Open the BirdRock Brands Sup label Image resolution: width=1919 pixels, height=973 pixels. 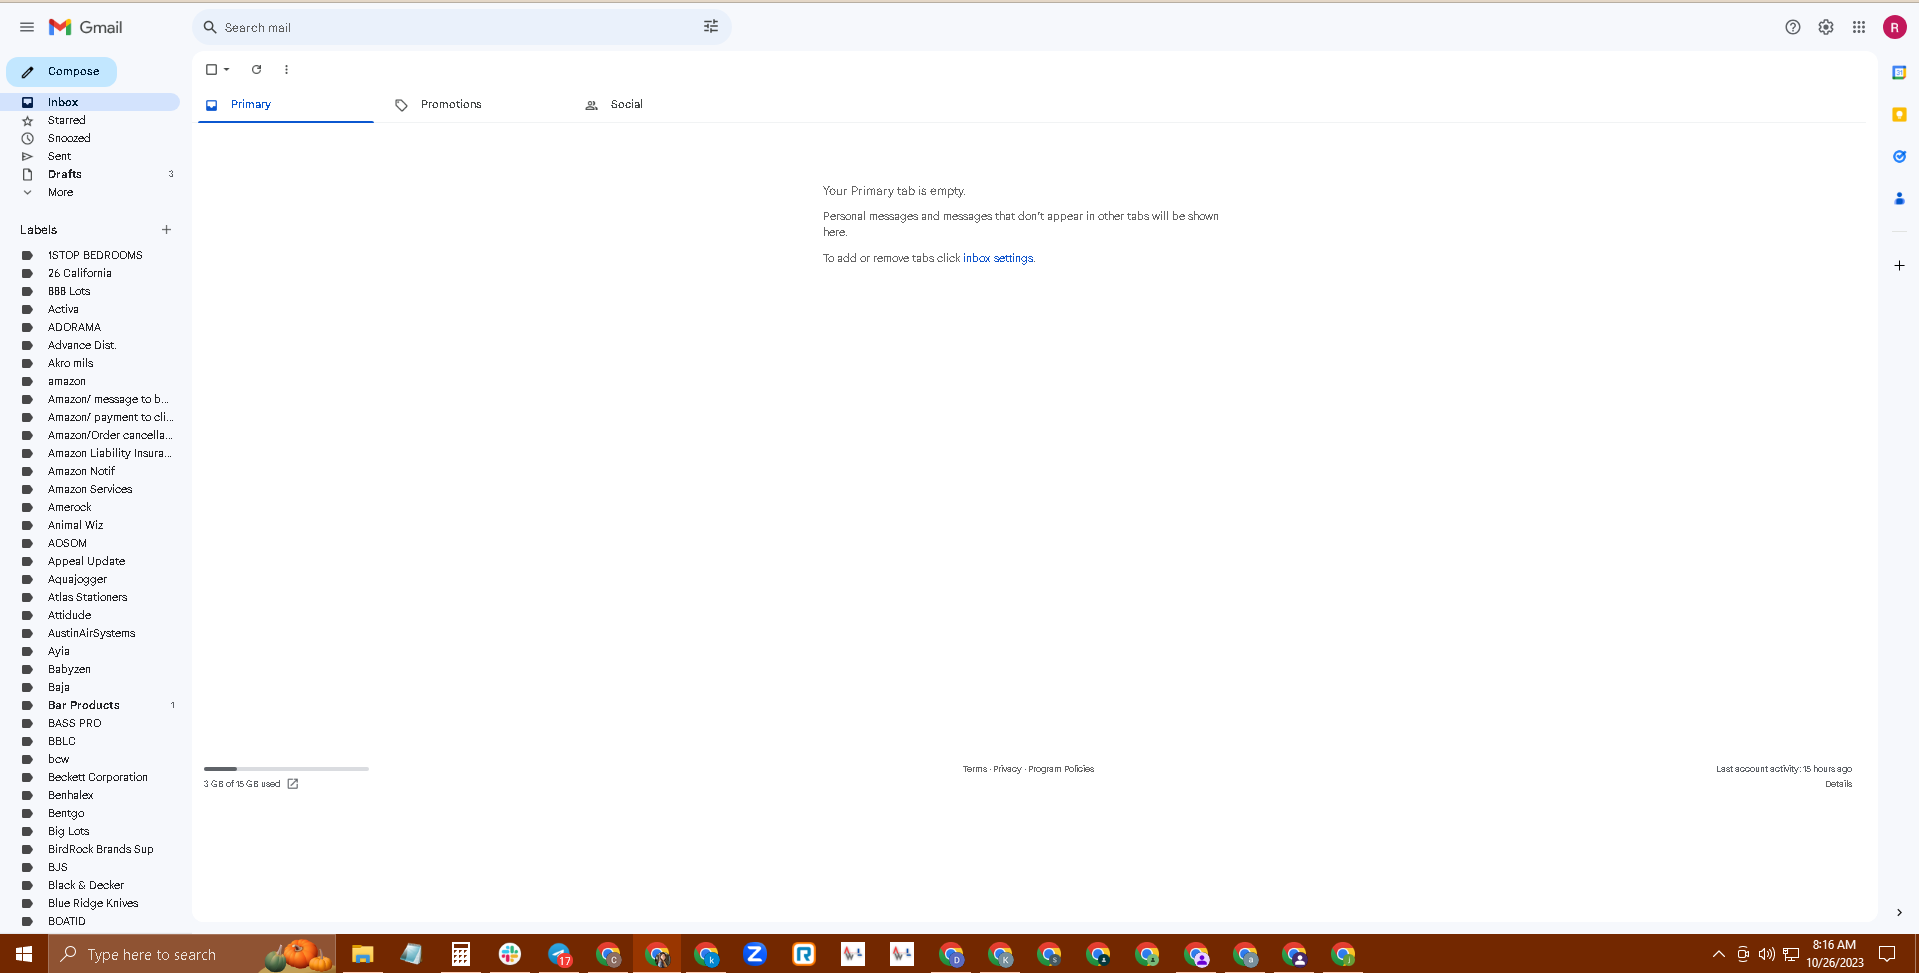tap(100, 849)
